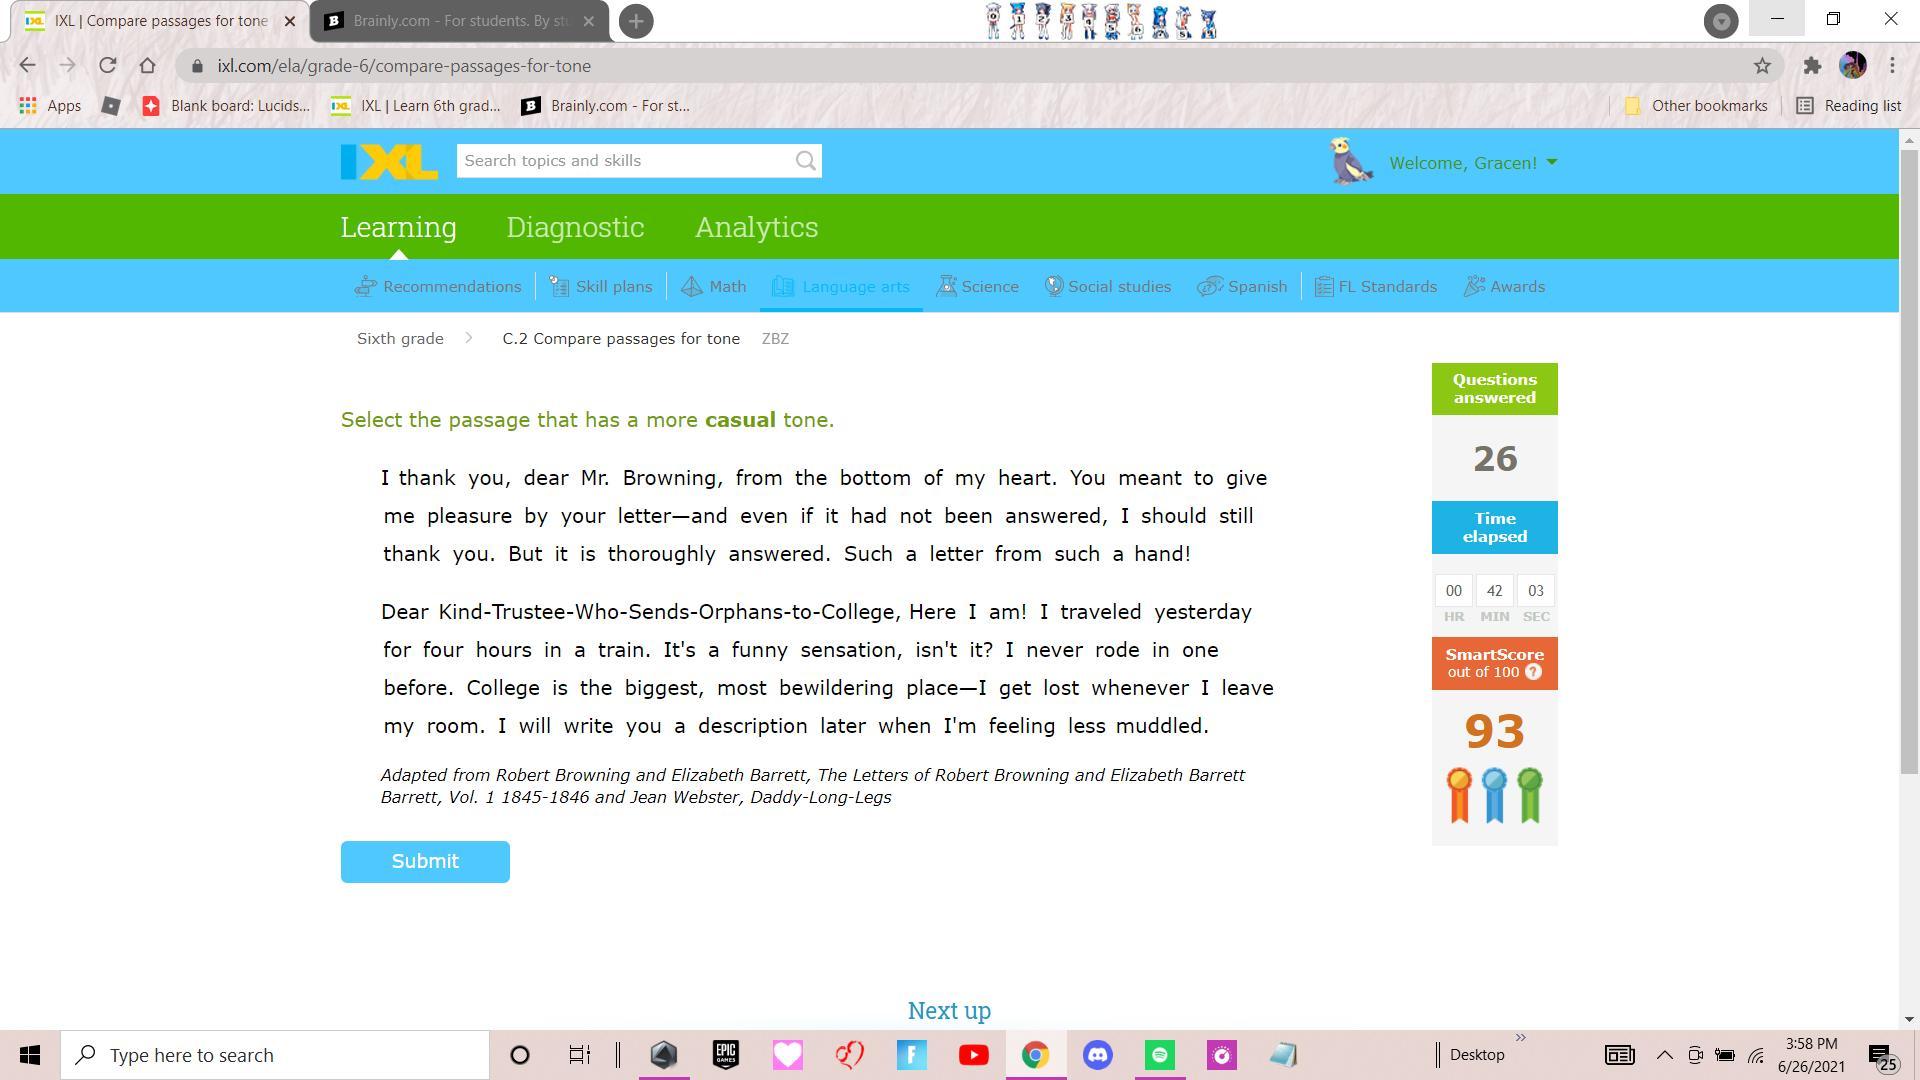This screenshot has height=1080, width=1920.
Task: Click the search magnifier icon
Action: (805, 161)
